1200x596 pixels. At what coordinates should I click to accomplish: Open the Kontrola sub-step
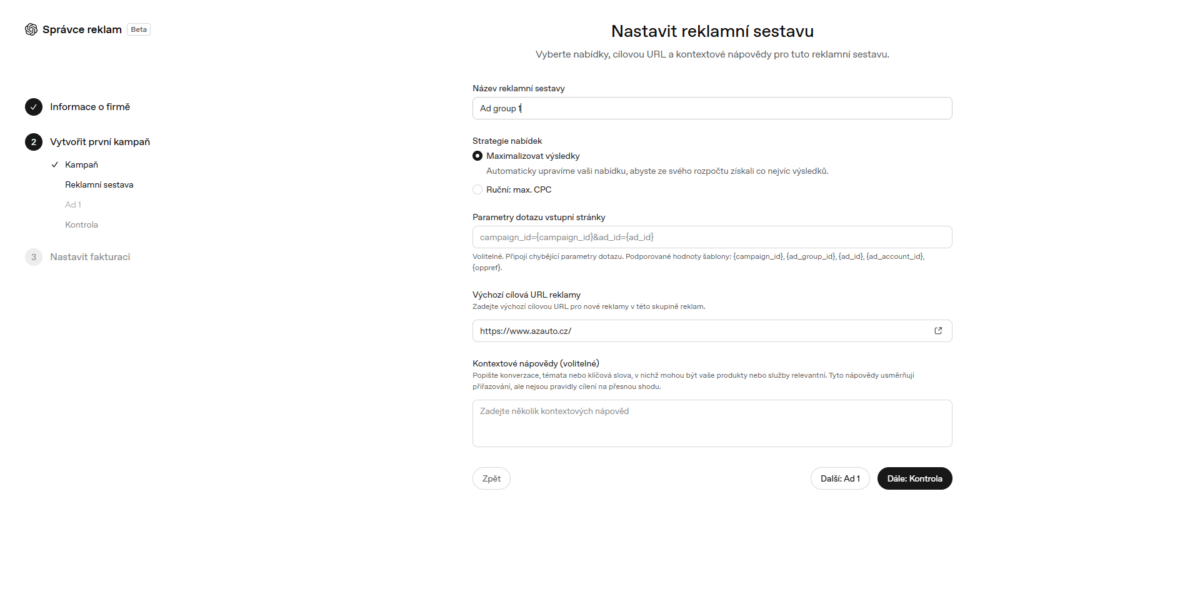coord(82,225)
